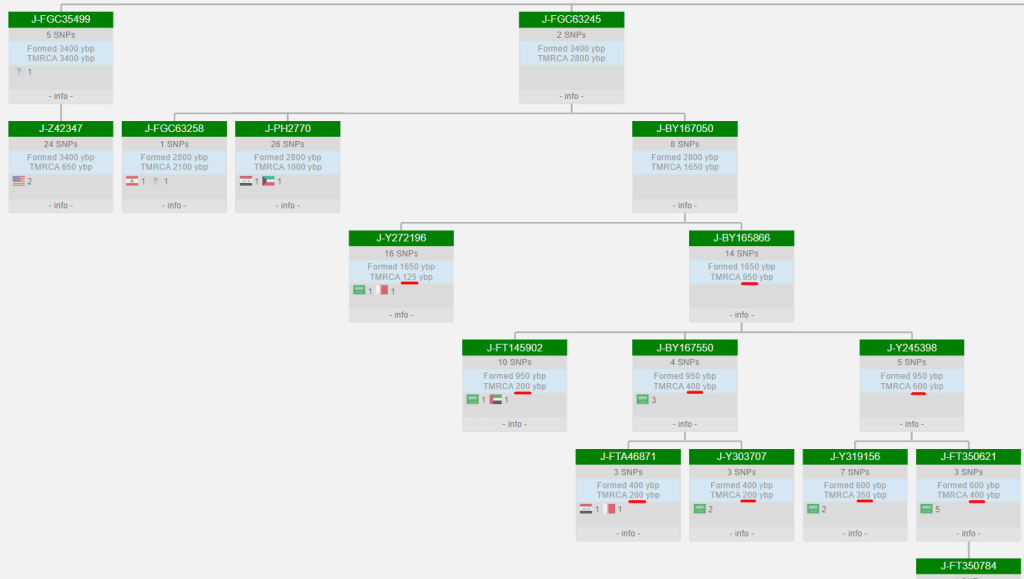
Task: Click the Lebanon flag in J-FGC63258 node
Action: 131,181
